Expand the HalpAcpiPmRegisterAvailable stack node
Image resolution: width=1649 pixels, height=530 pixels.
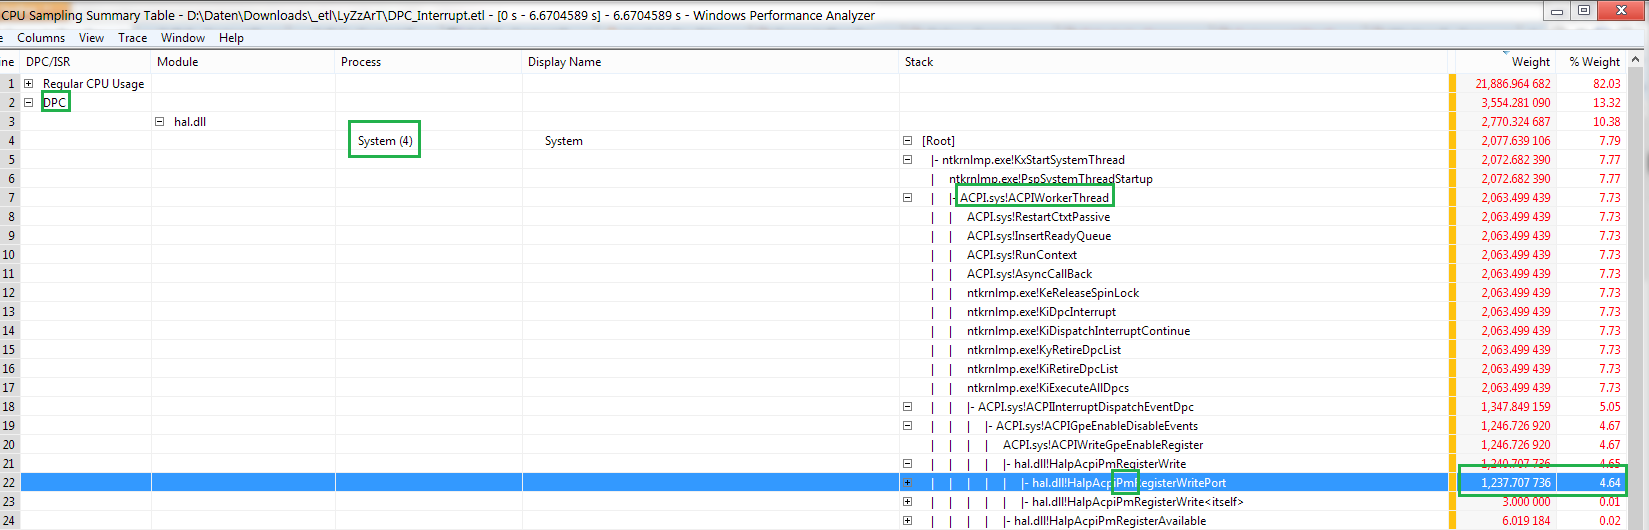pyautogui.click(x=908, y=521)
